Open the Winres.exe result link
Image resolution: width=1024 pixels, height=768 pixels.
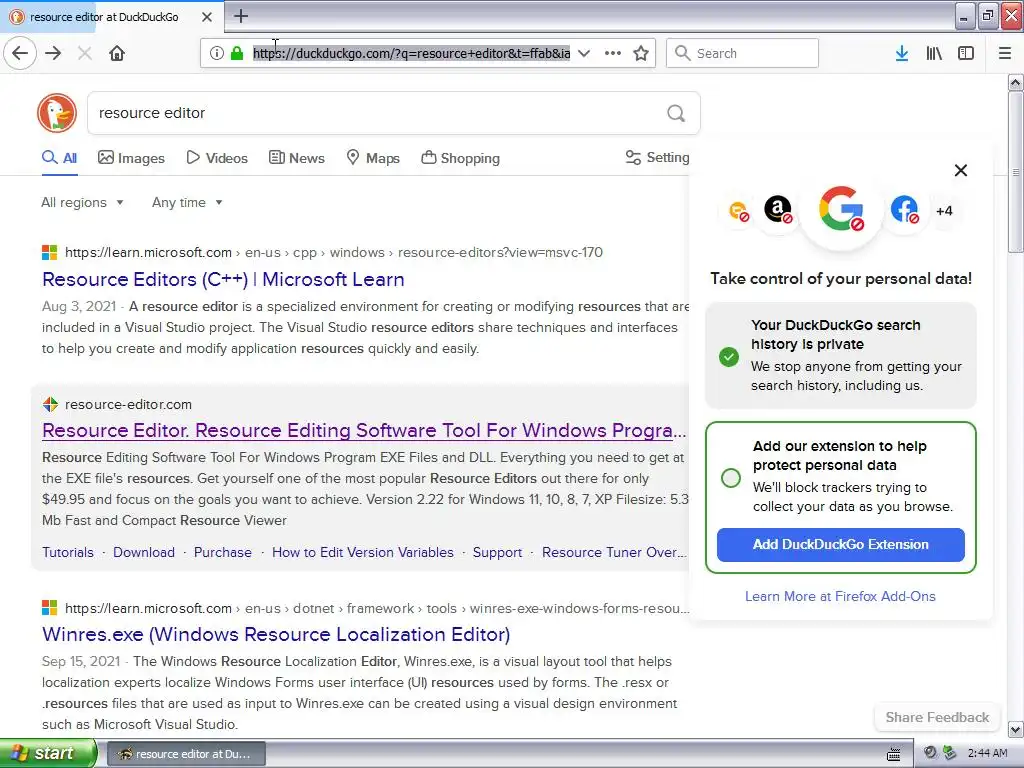click(x=276, y=634)
